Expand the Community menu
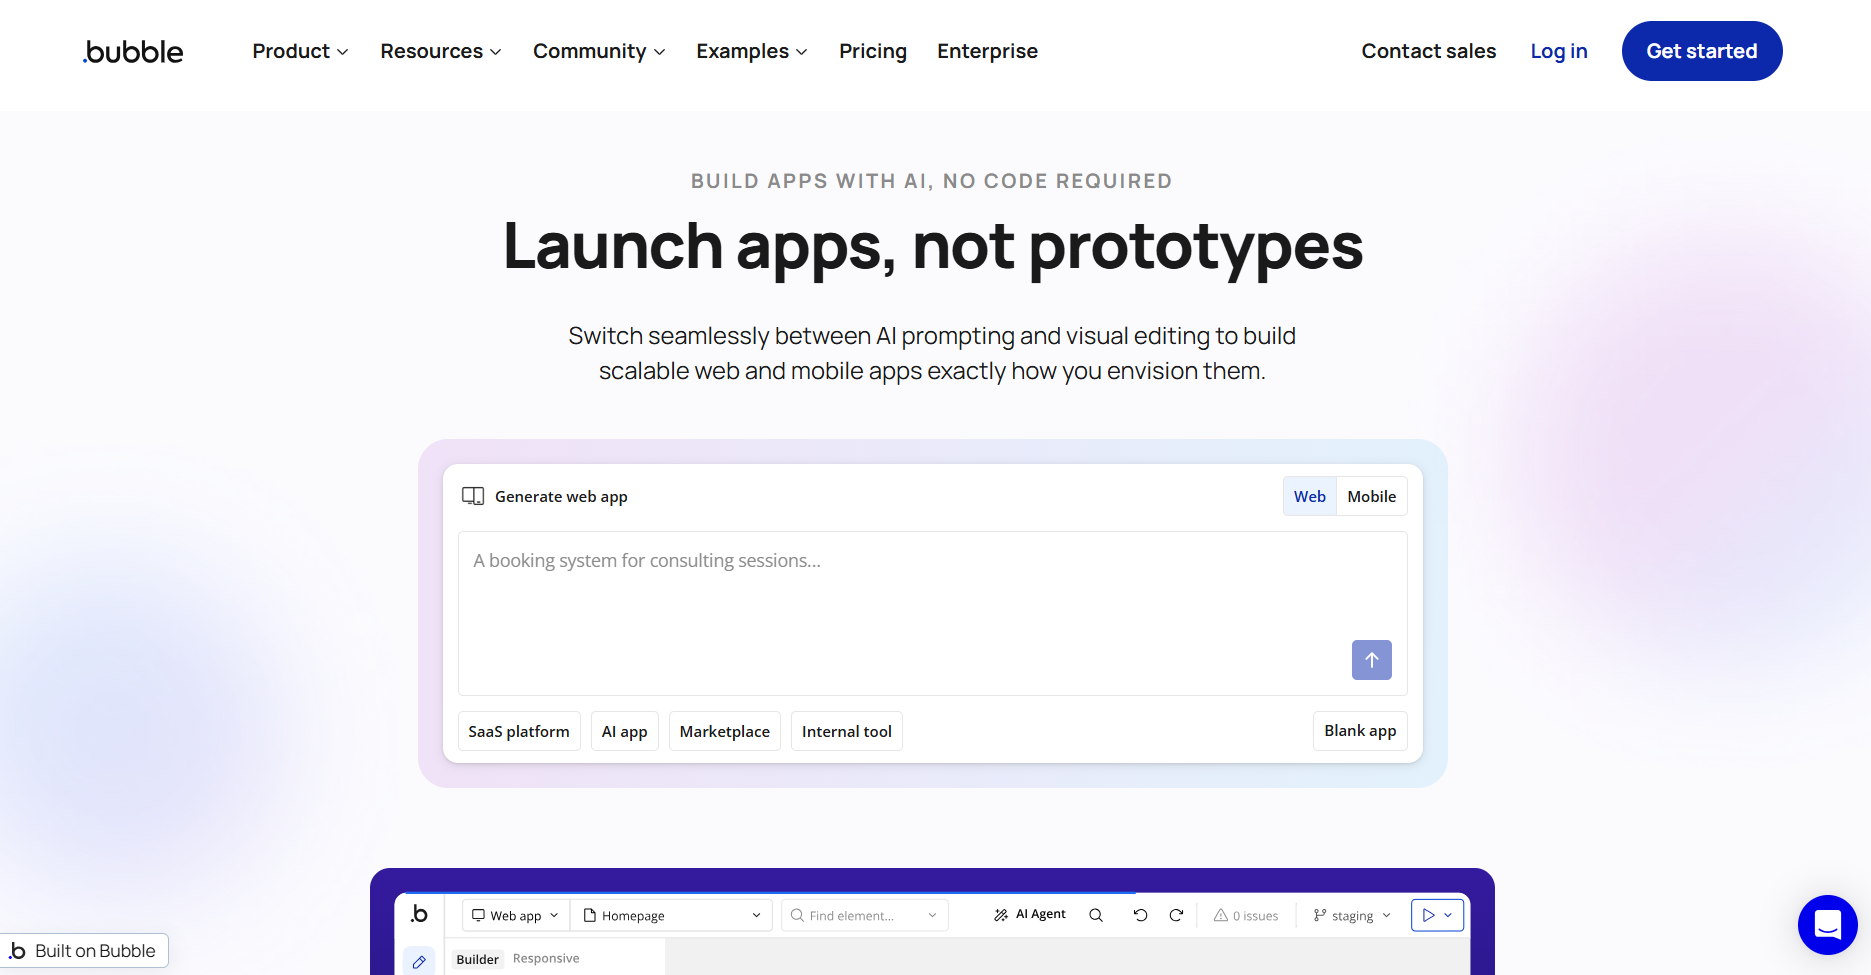1871x975 pixels. tap(599, 51)
